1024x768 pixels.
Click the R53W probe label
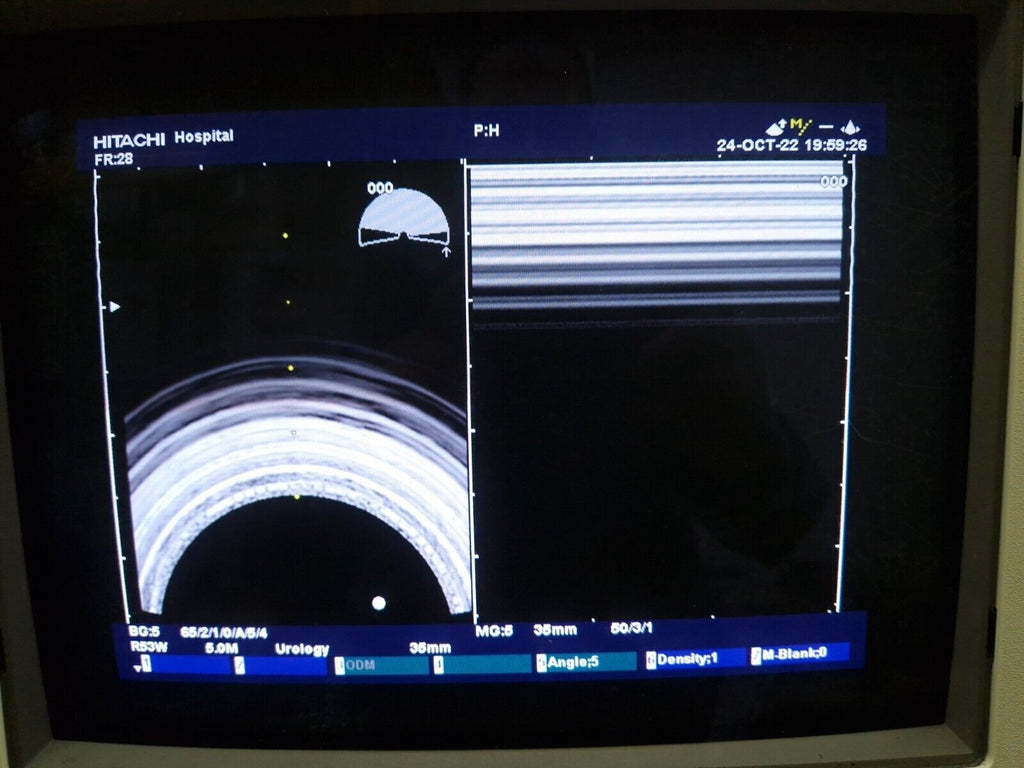(x=149, y=647)
